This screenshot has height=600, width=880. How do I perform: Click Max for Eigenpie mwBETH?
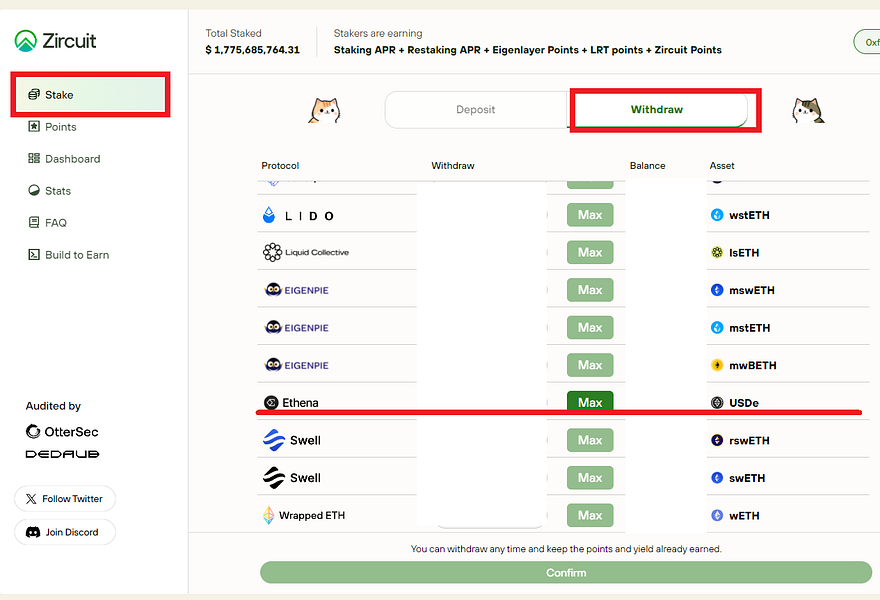[590, 365]
